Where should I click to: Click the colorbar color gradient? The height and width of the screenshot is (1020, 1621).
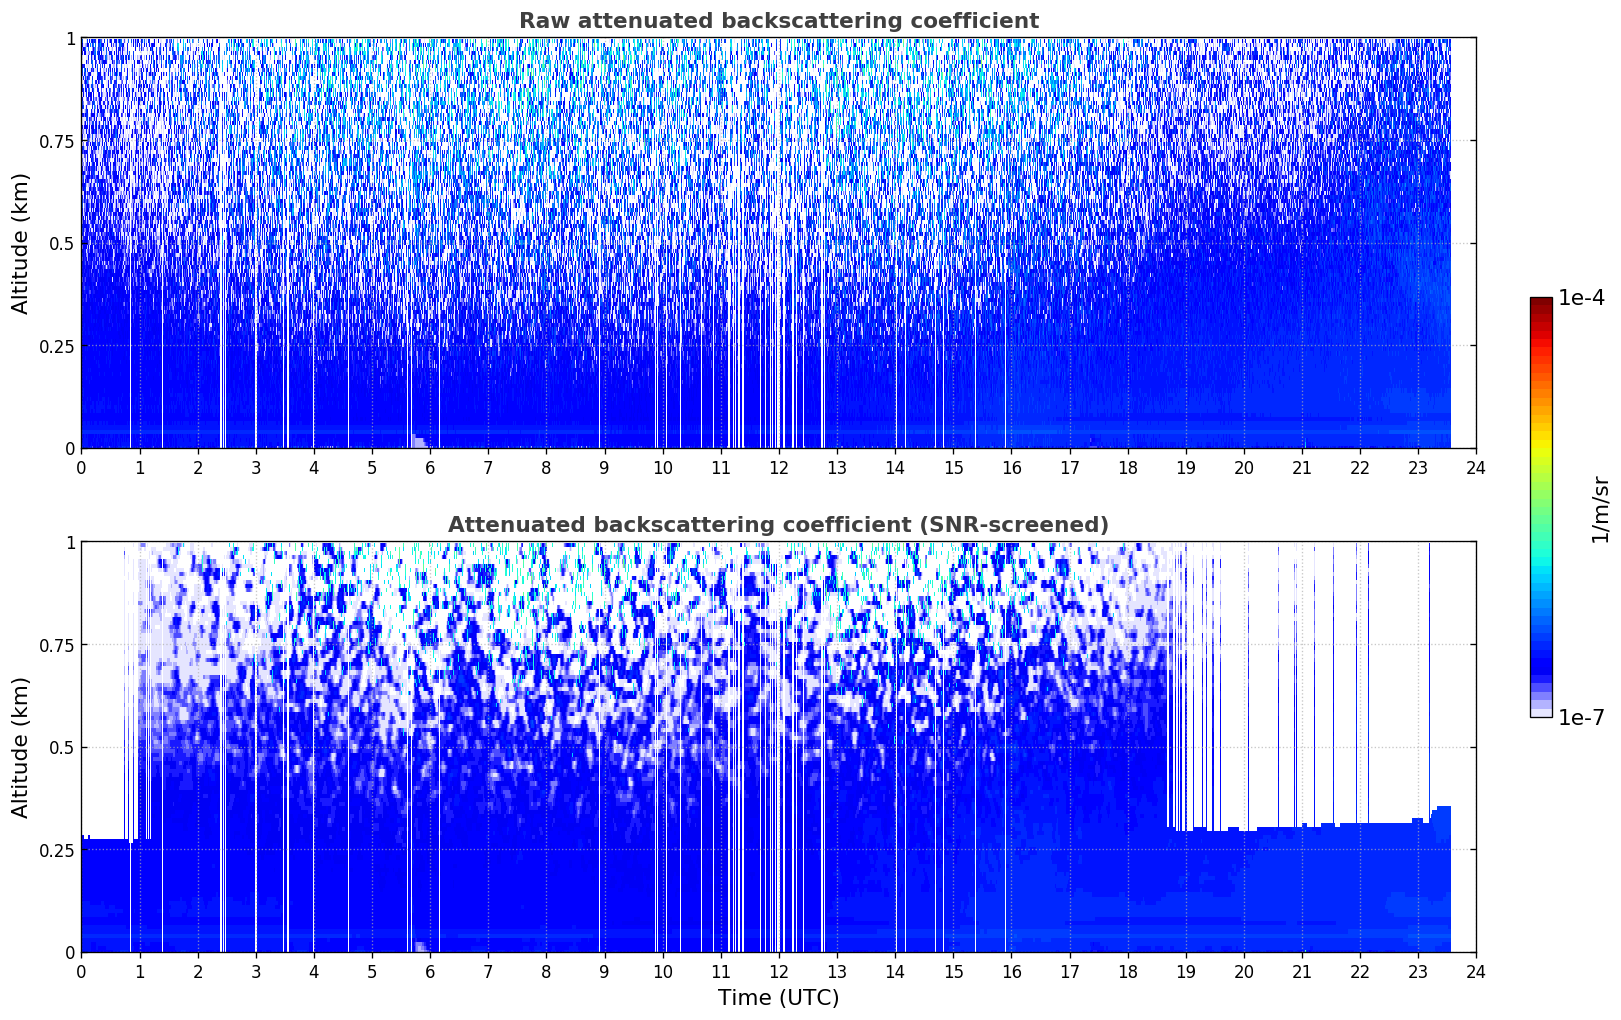1541,507
